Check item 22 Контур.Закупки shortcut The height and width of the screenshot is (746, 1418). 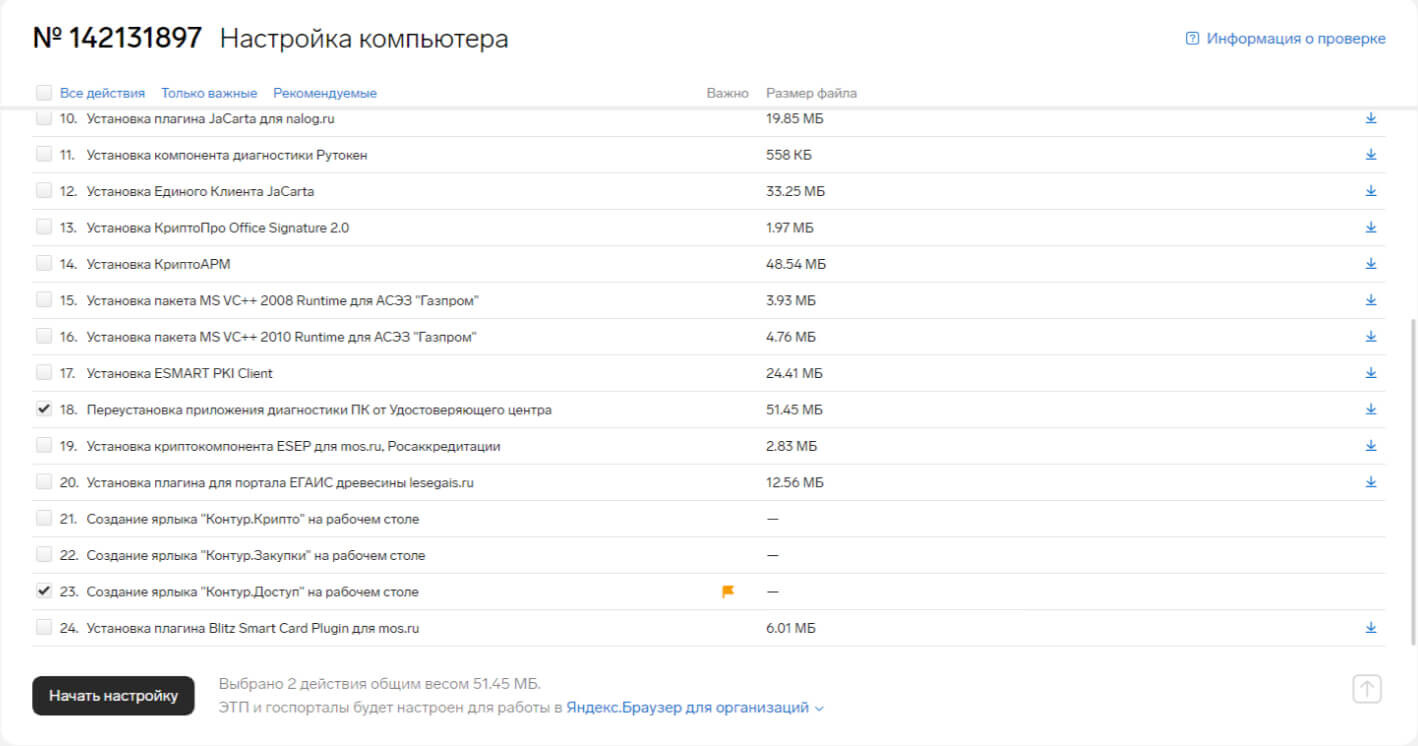[x=44, y=554]
